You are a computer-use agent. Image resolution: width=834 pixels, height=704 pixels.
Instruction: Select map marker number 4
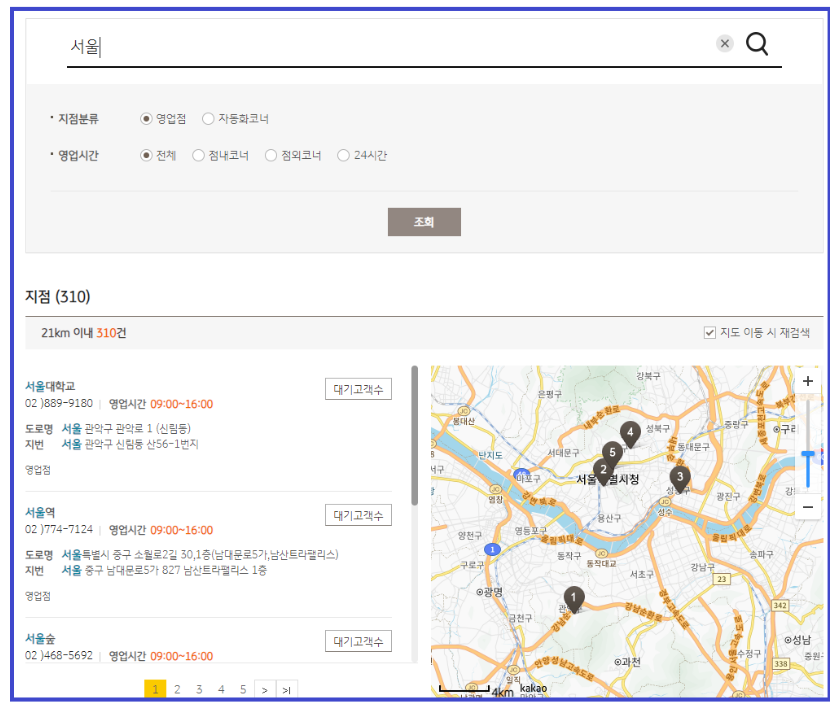pyautogui.click(x=630, y=434)
